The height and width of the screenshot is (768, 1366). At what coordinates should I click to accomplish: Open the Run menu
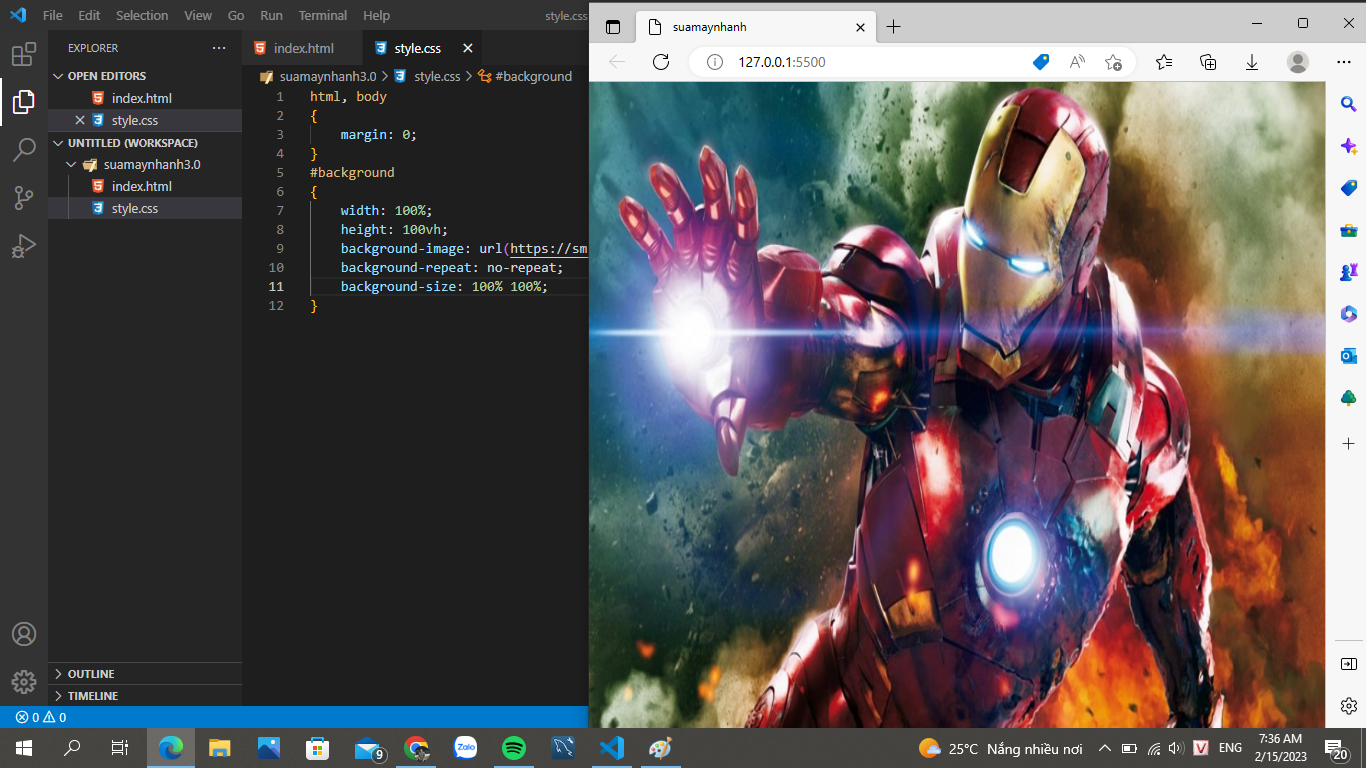[x=271, y=16]
